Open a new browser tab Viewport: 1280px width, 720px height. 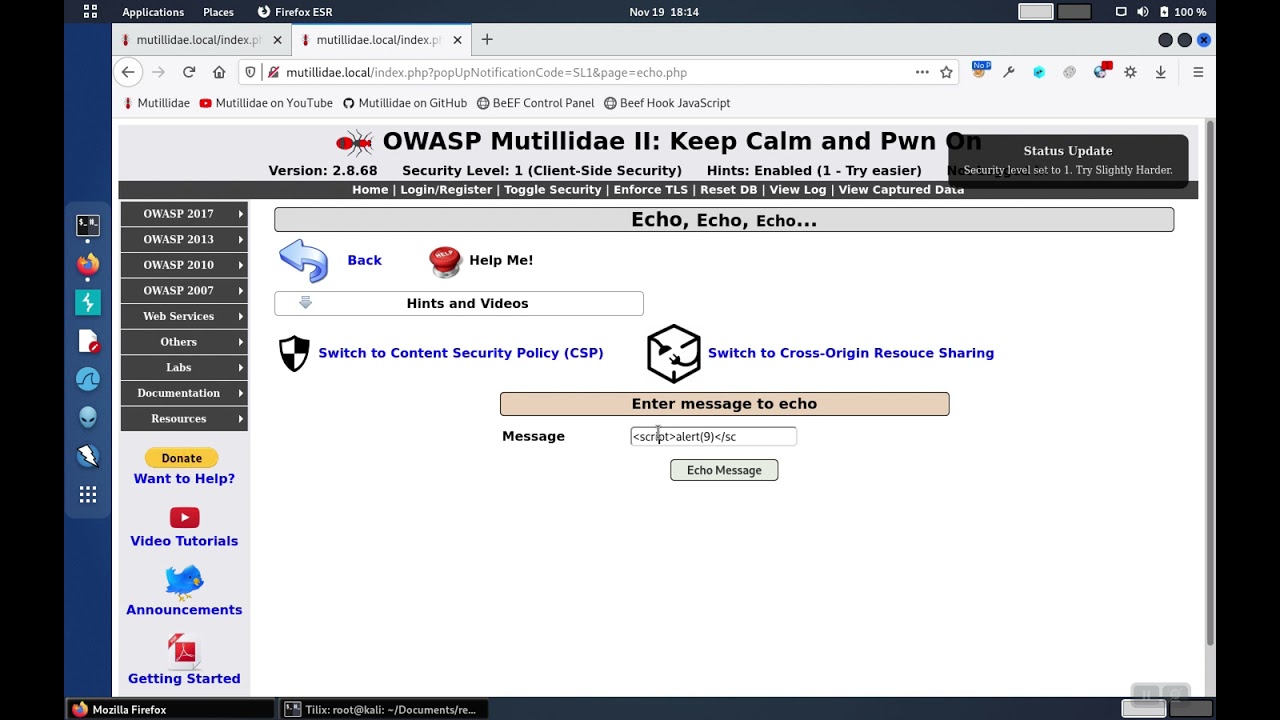pos(487,40)
